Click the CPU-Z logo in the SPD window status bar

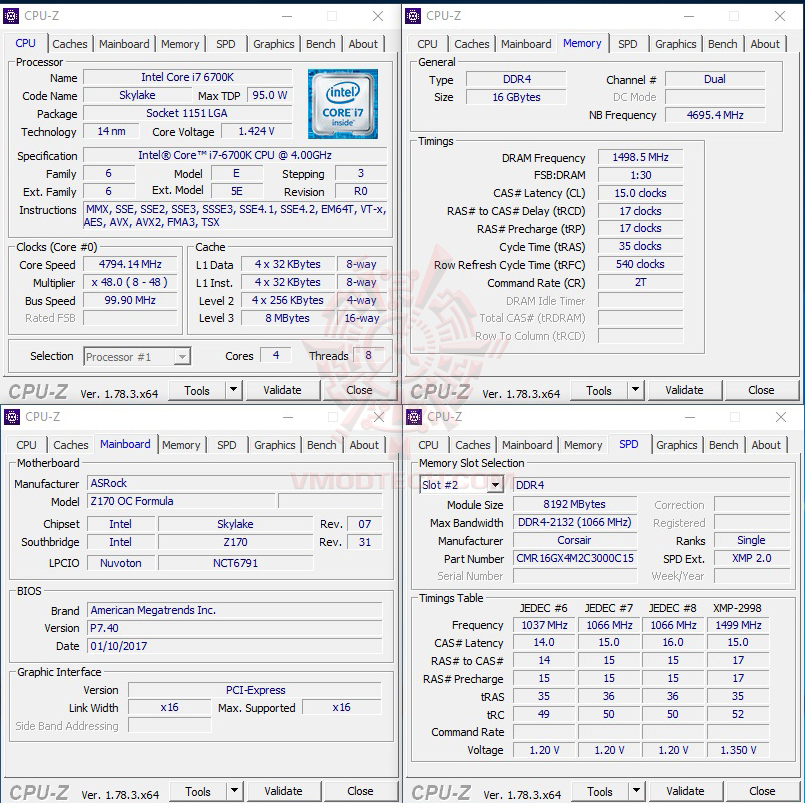point(440,791)
